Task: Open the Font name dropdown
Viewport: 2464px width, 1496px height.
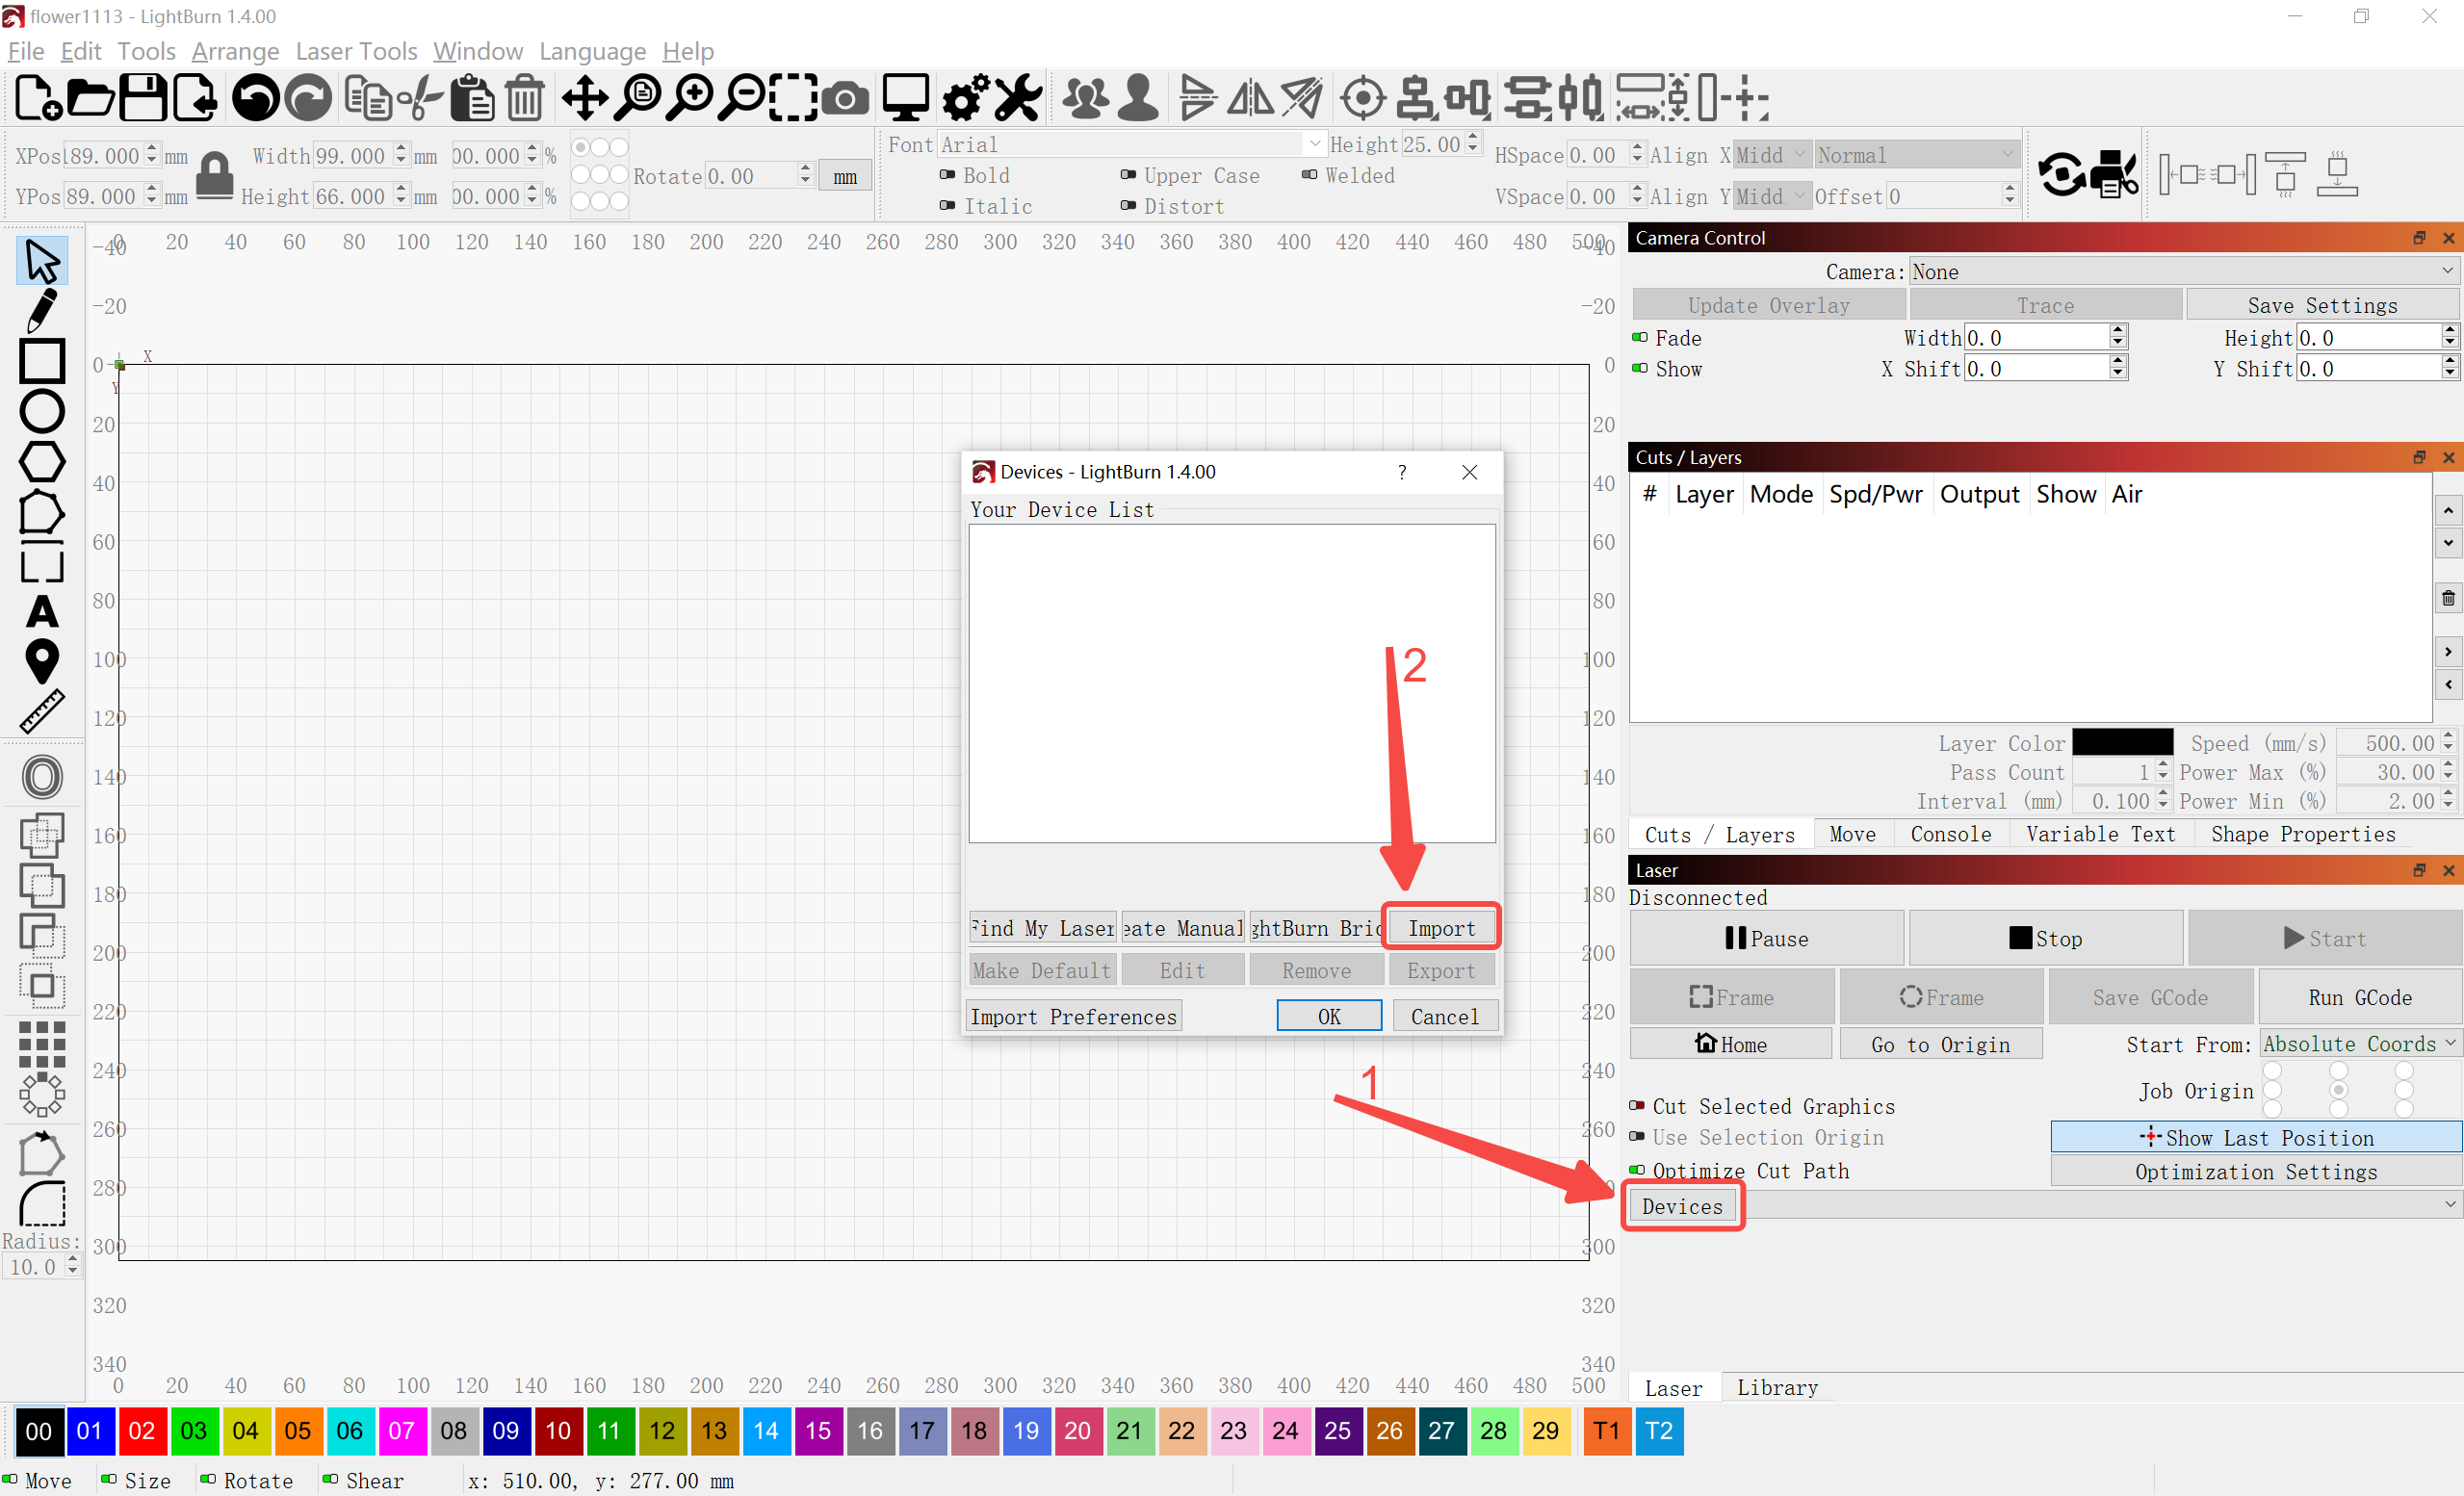Action: 1131,145
